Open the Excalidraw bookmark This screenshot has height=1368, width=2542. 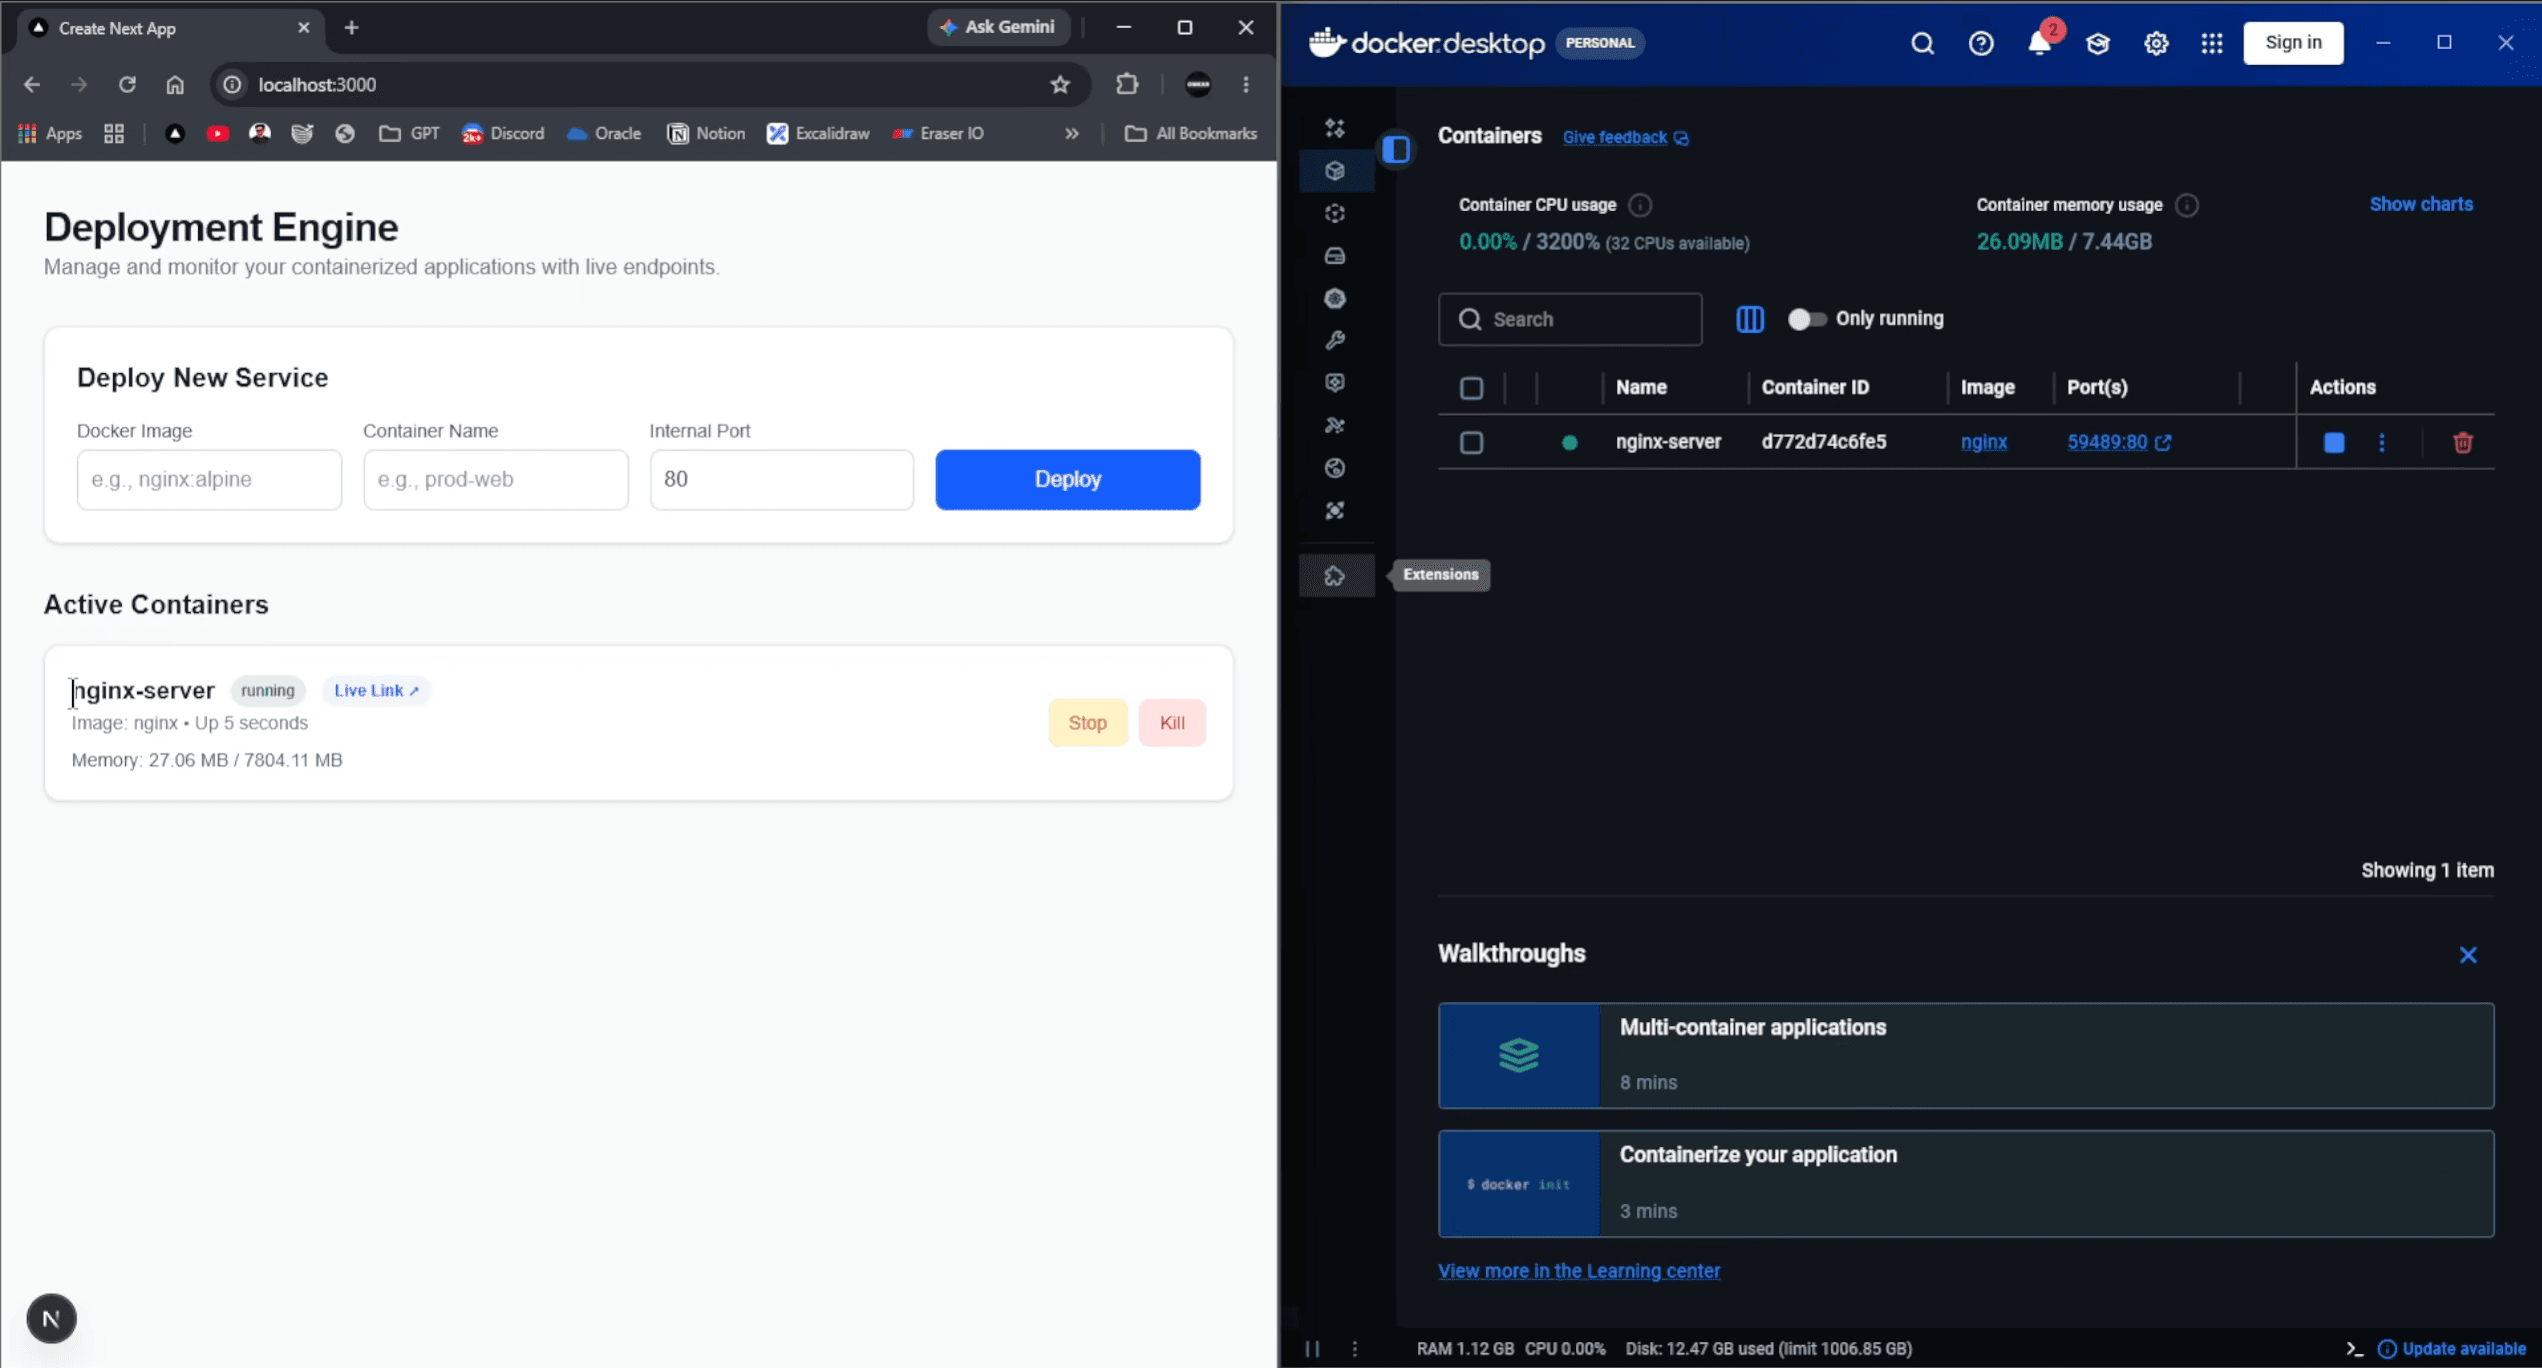point(818,134)
